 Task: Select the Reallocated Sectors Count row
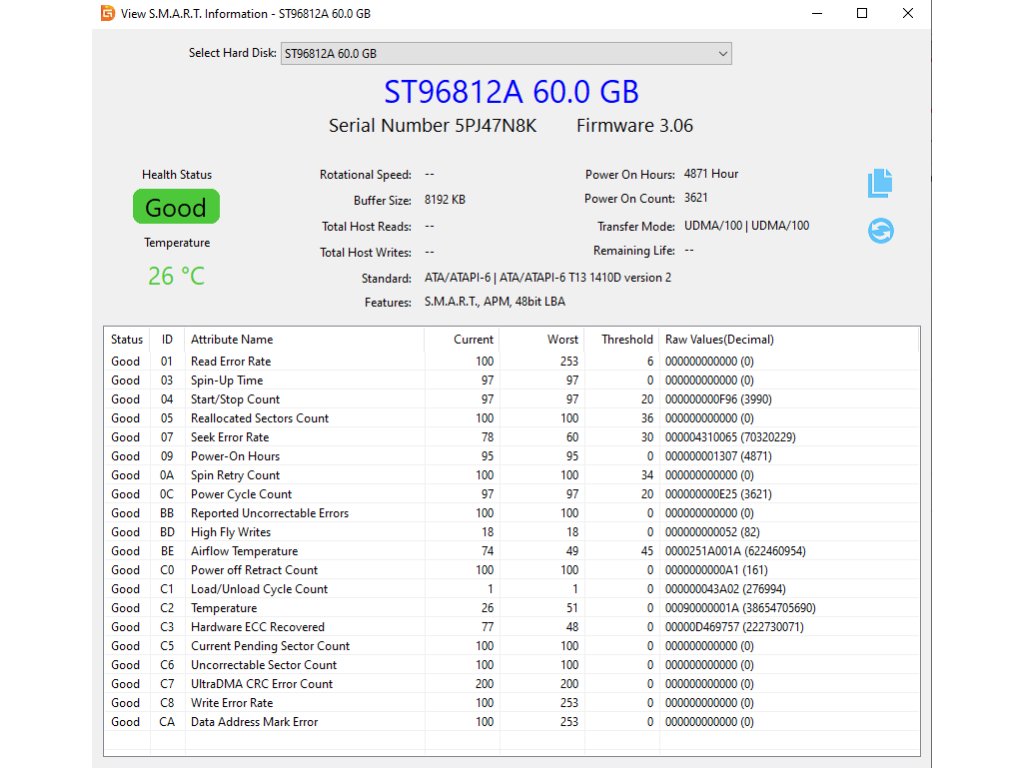click(511, 418)
